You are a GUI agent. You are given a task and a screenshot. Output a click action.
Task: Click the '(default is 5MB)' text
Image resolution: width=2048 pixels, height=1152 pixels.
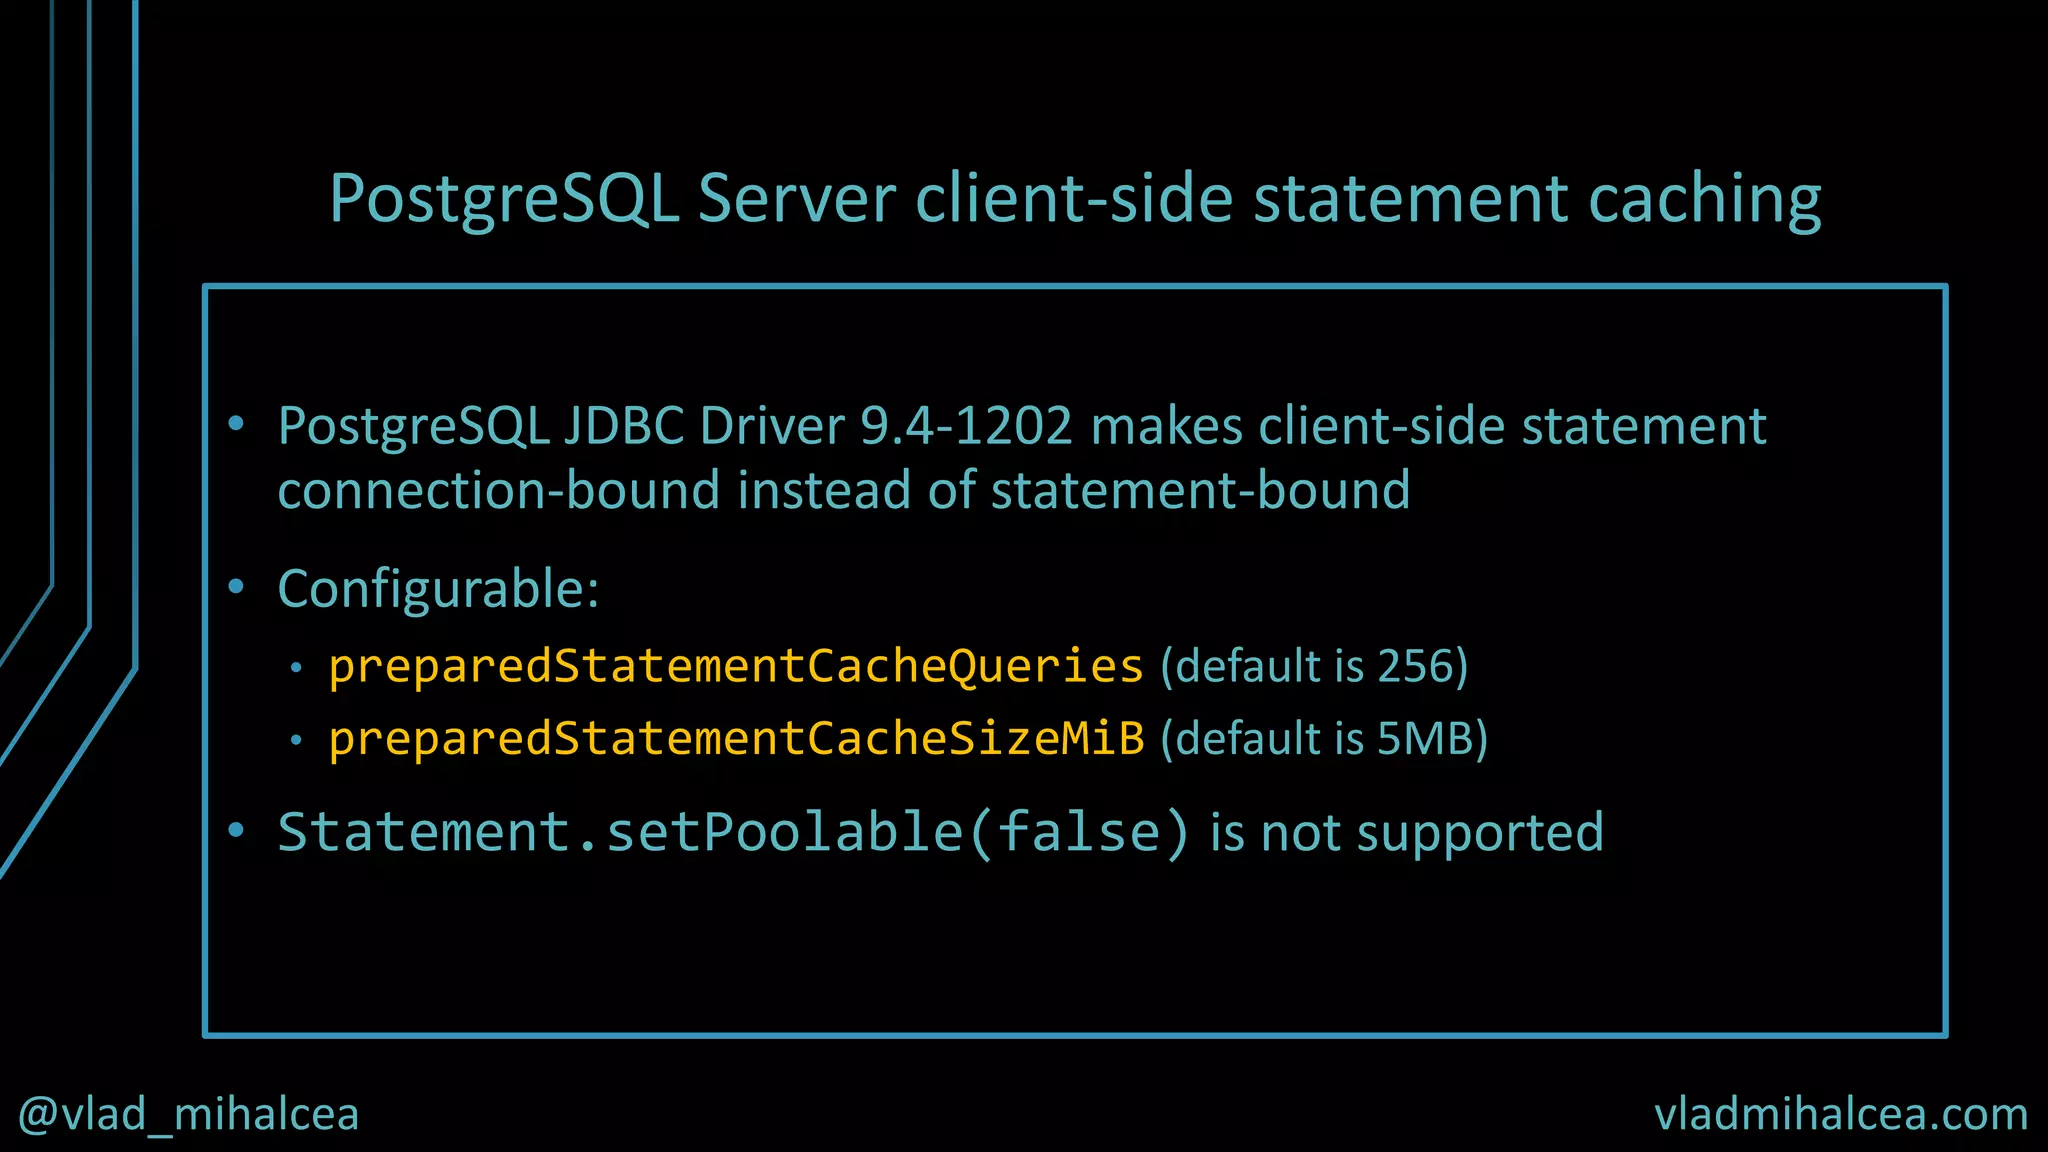1324,739
